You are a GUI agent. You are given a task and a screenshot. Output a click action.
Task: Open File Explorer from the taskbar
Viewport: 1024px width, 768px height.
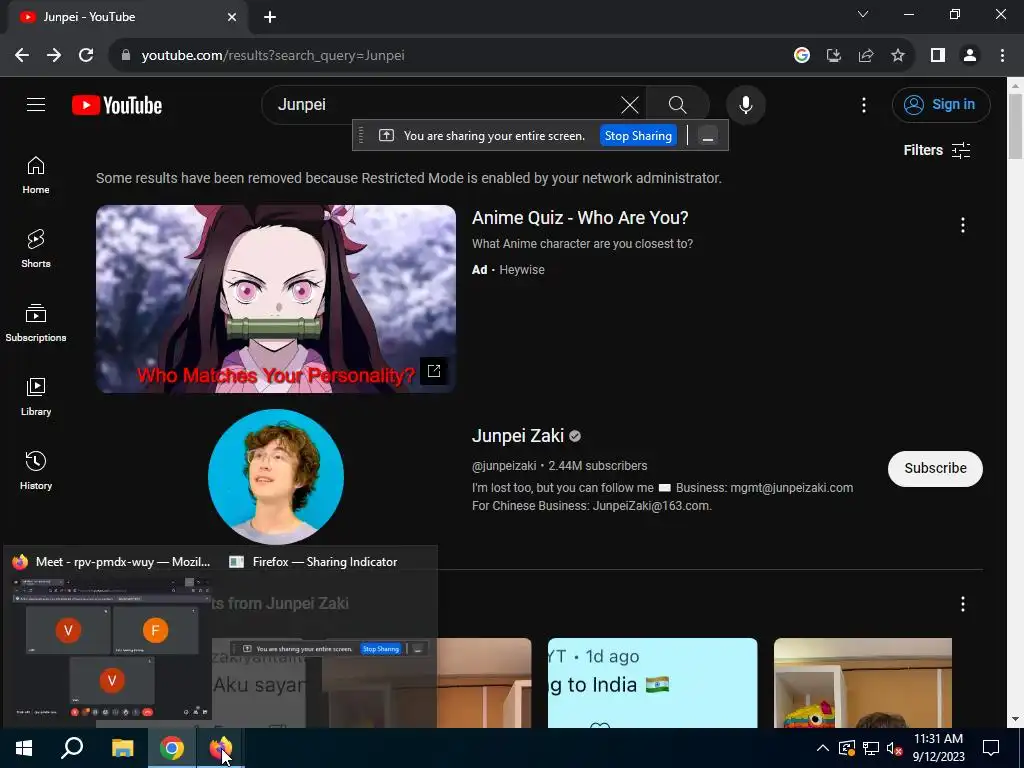(122, 748)
